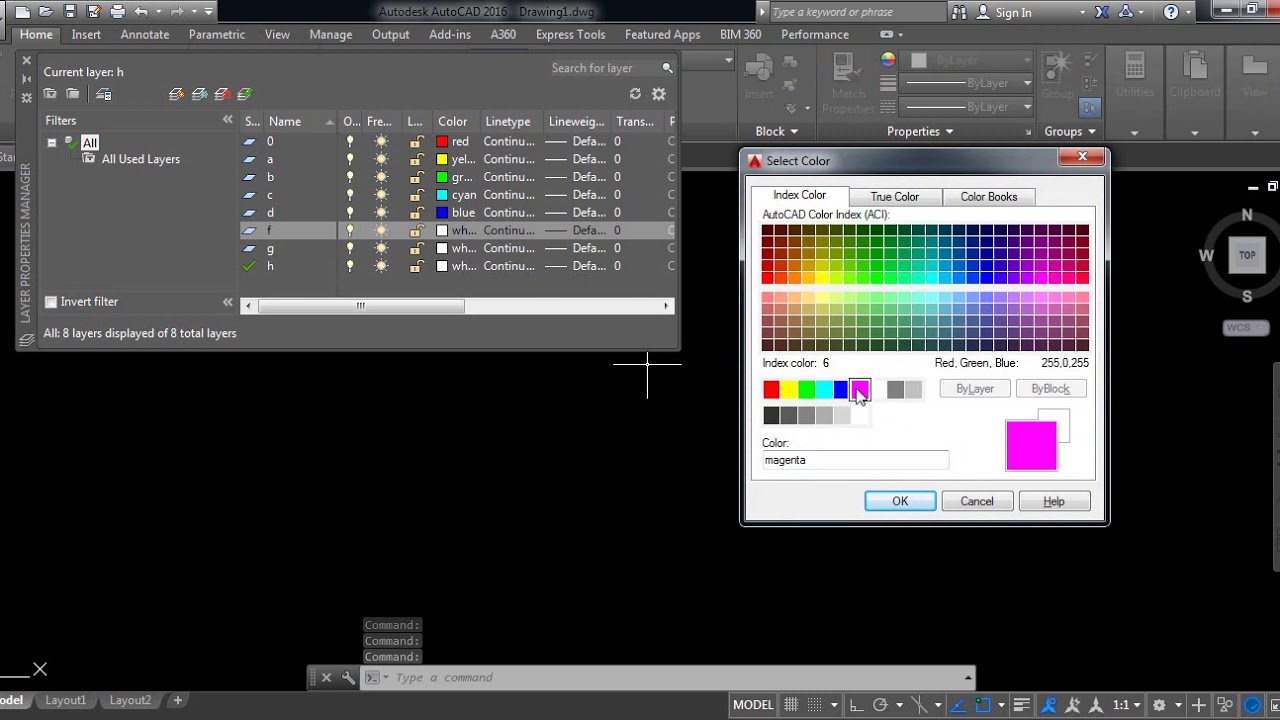Viewport: 1280px width, 720px height.
Task: Refresh the layer list
Action: pos(635,94)
